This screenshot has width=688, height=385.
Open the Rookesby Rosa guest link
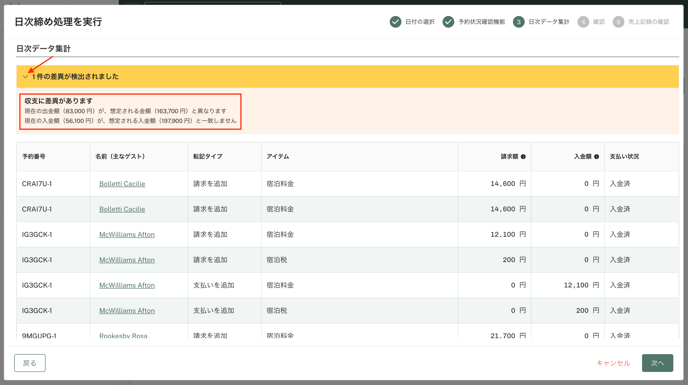click(x=123, y=335)
